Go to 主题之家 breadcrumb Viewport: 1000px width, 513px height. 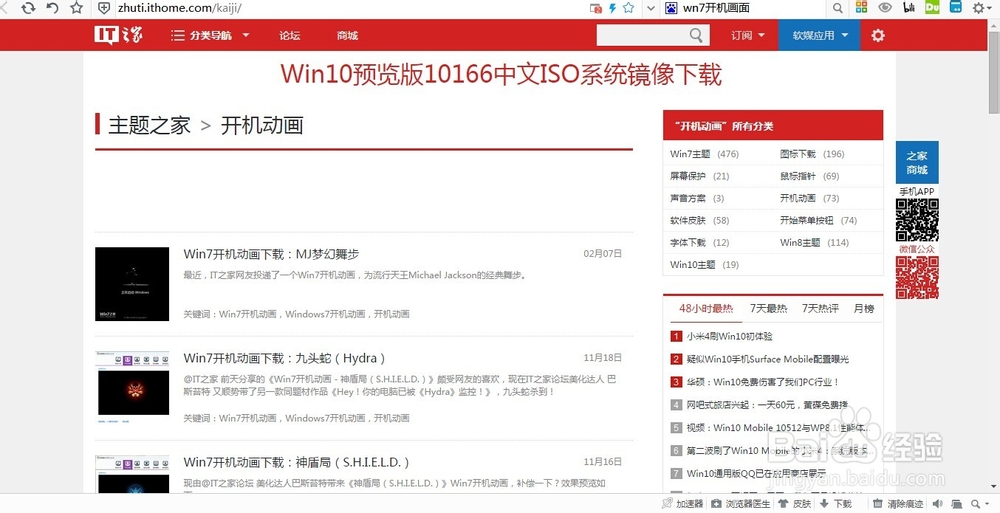[149, 125]
